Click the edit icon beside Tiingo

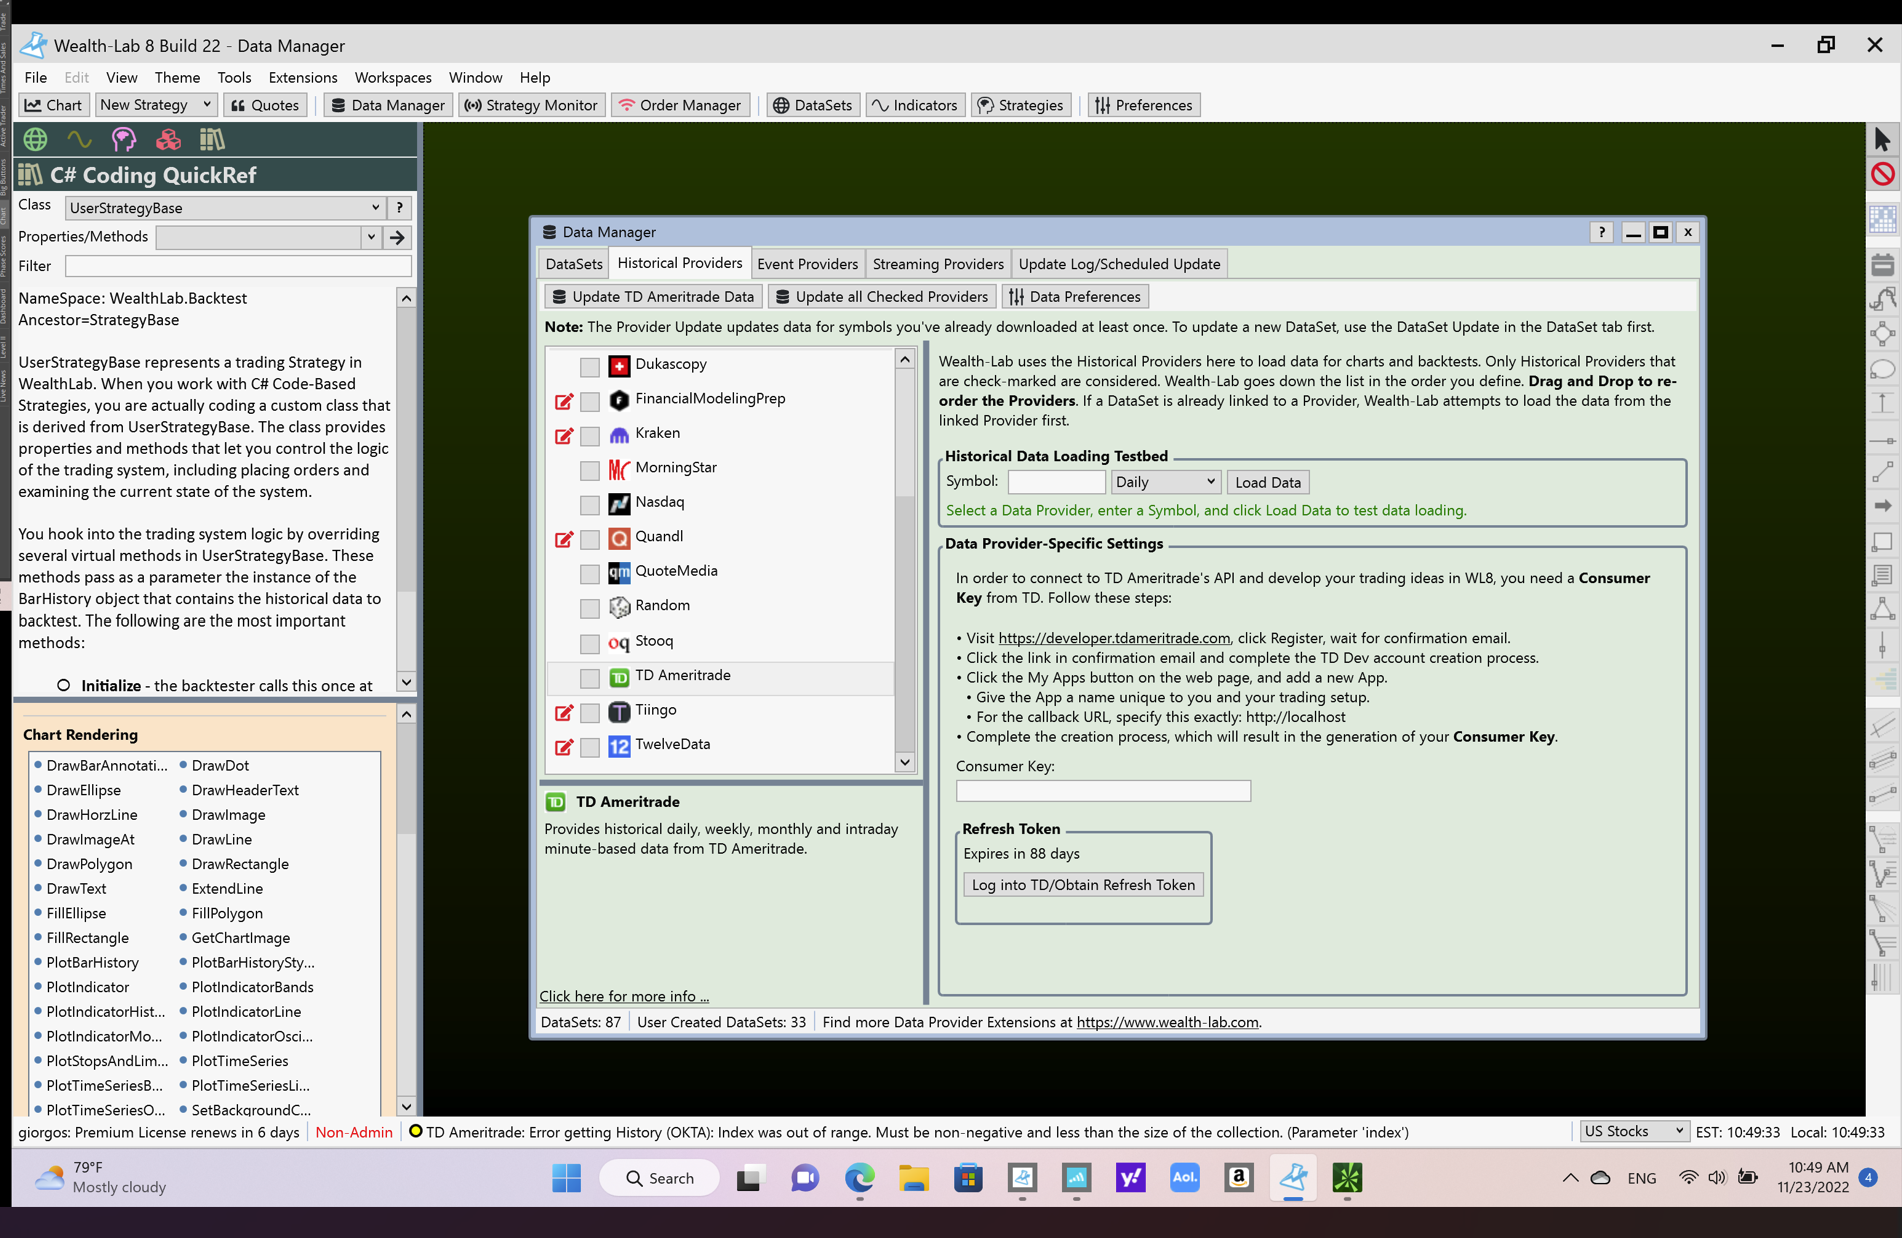click(x=564, y=712)
